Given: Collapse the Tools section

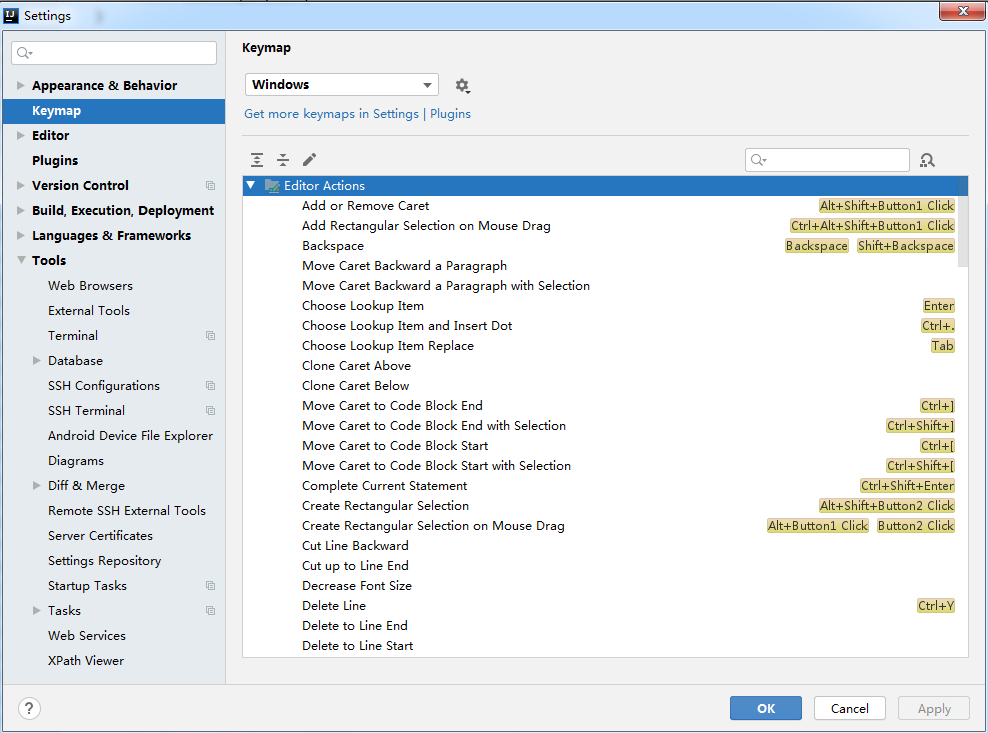Looking at the screenshot, I should pos(21,260).
